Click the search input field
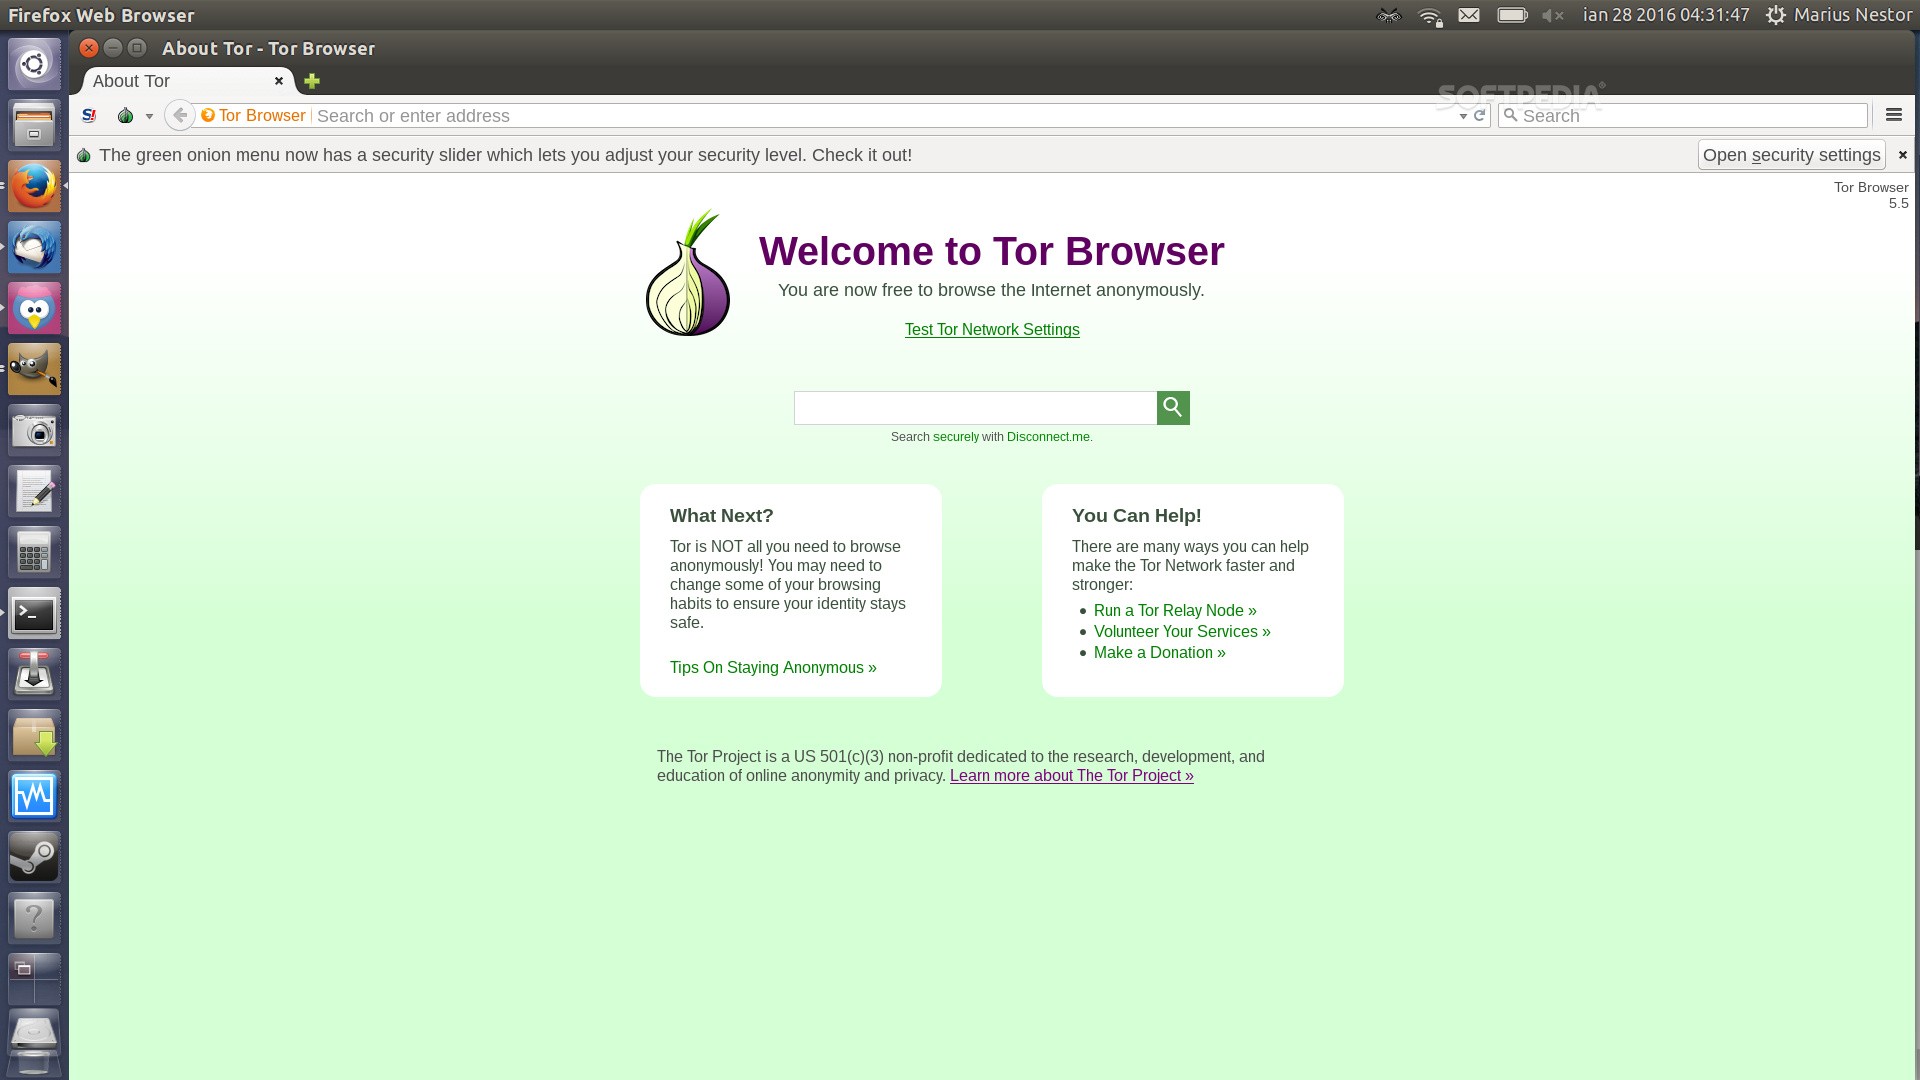1920x1080 pixels. click(x=975, y=407)
